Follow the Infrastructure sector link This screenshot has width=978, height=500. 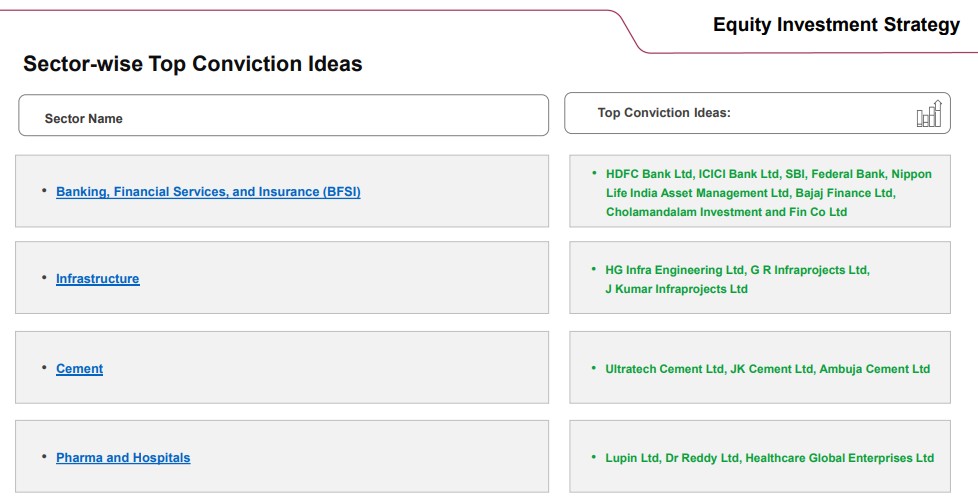[x=98, y=279]
